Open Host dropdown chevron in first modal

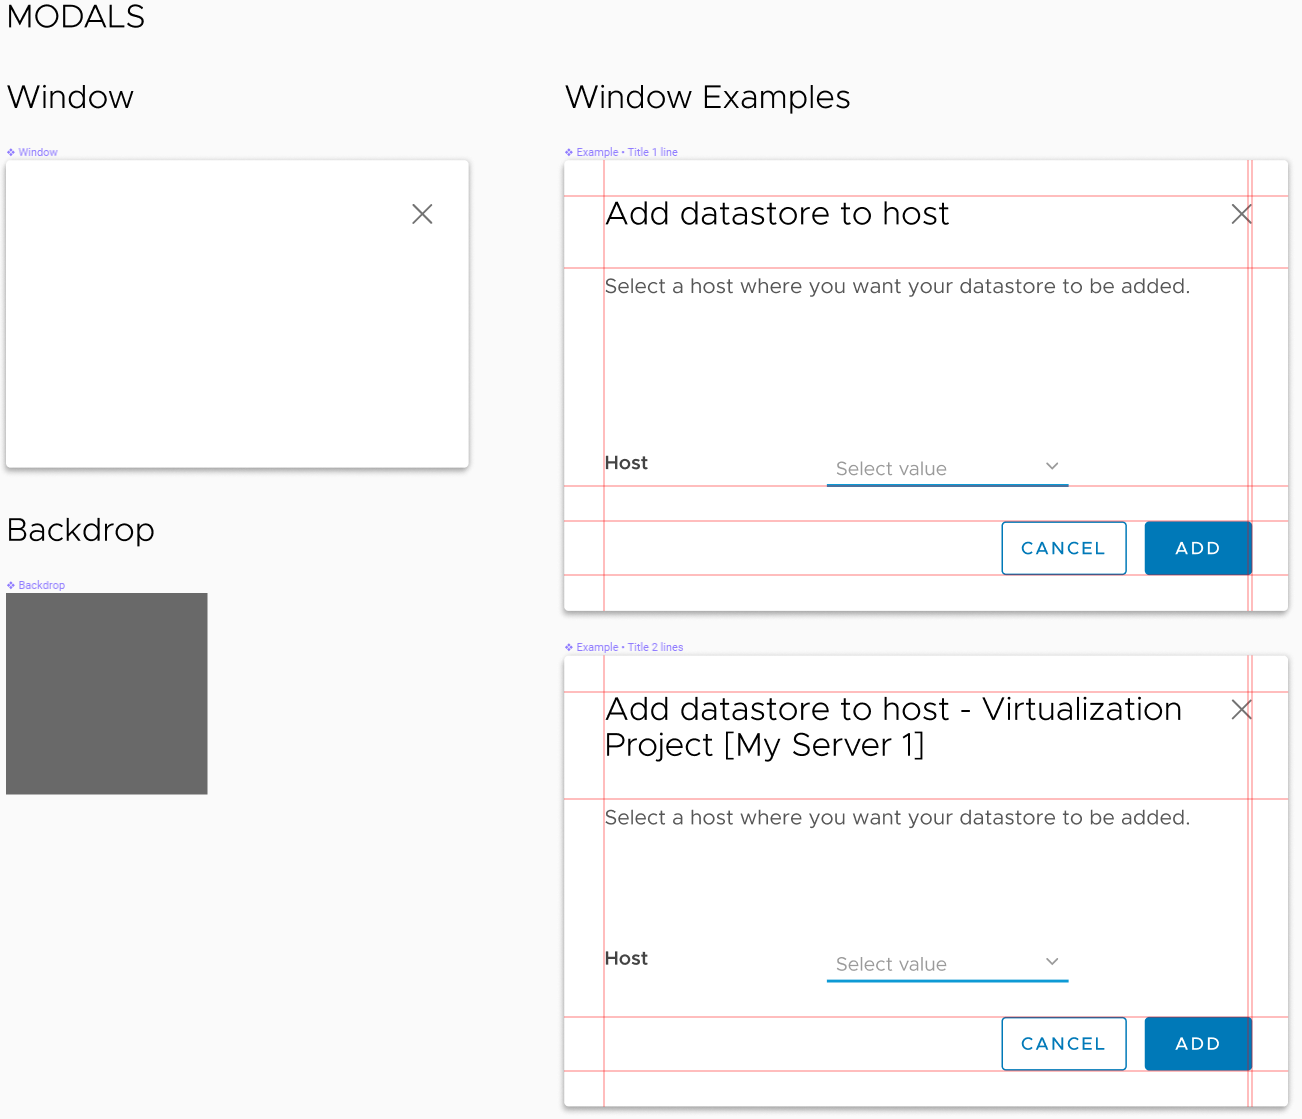1052,466
